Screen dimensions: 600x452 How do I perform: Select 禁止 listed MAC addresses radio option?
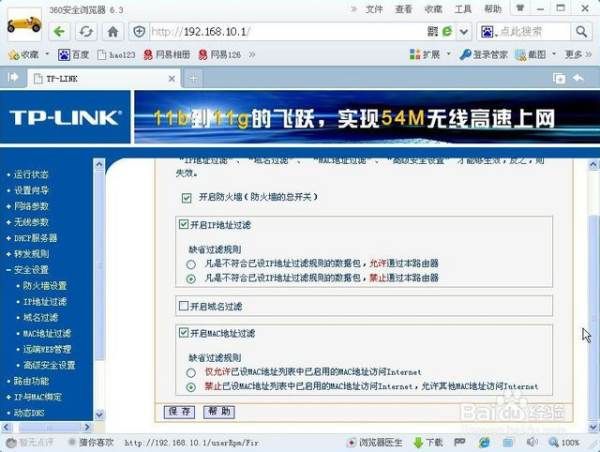(x=191, y=387)
